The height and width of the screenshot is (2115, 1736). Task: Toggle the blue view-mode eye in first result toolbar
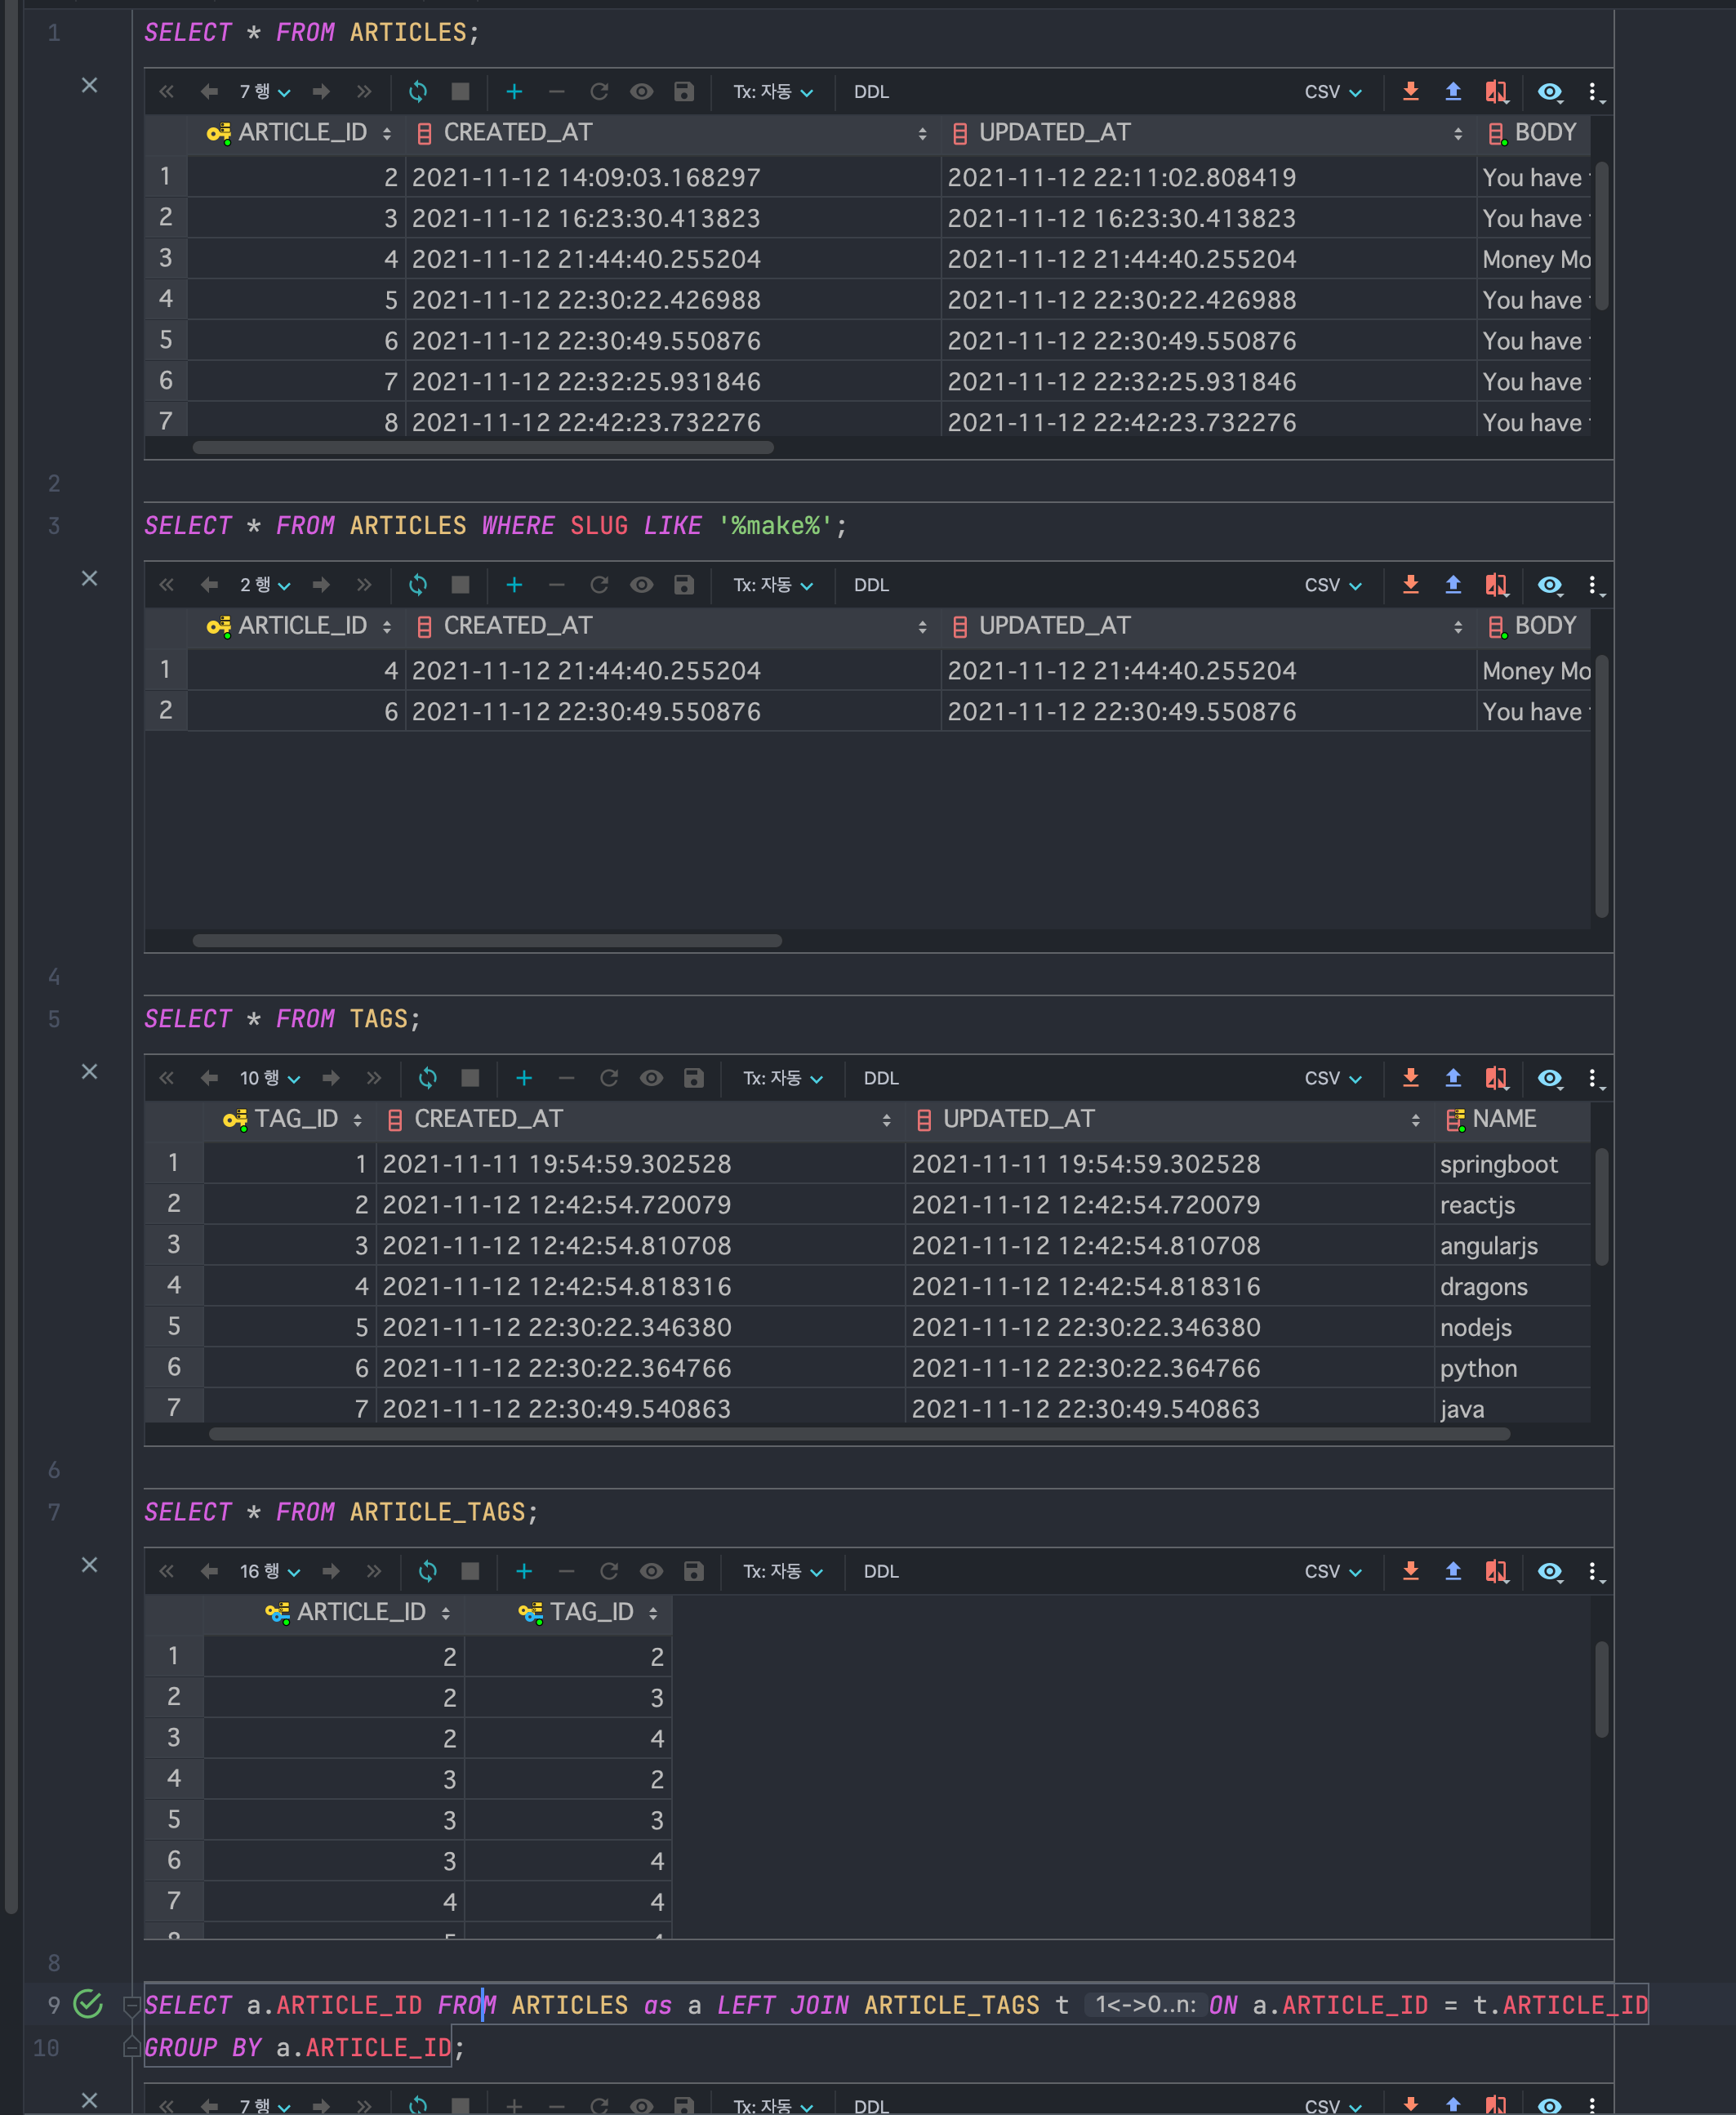pyautogui.click(x=1549, y=92)
